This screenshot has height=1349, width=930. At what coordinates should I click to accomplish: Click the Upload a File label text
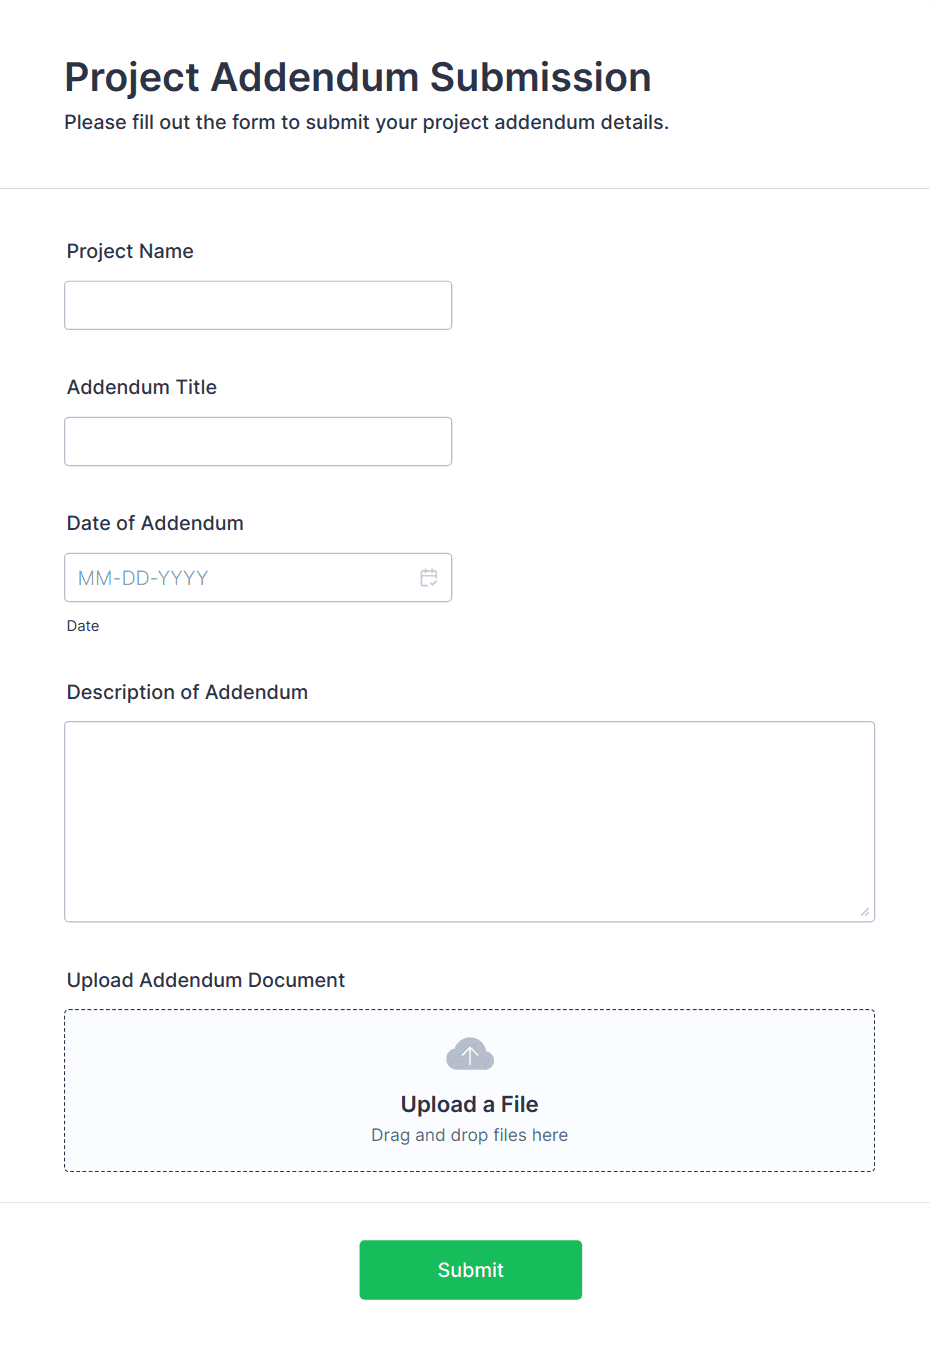pos(469,1104)
